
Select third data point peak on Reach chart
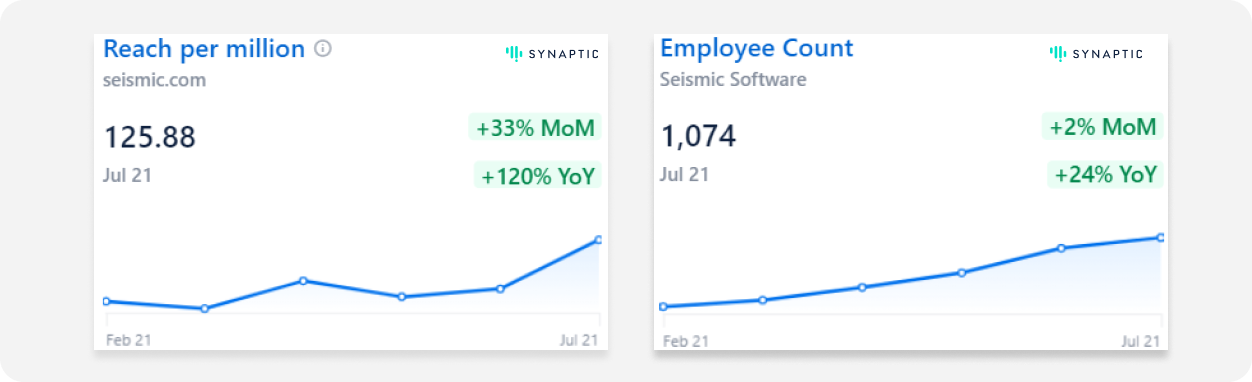tap(303, 281)
